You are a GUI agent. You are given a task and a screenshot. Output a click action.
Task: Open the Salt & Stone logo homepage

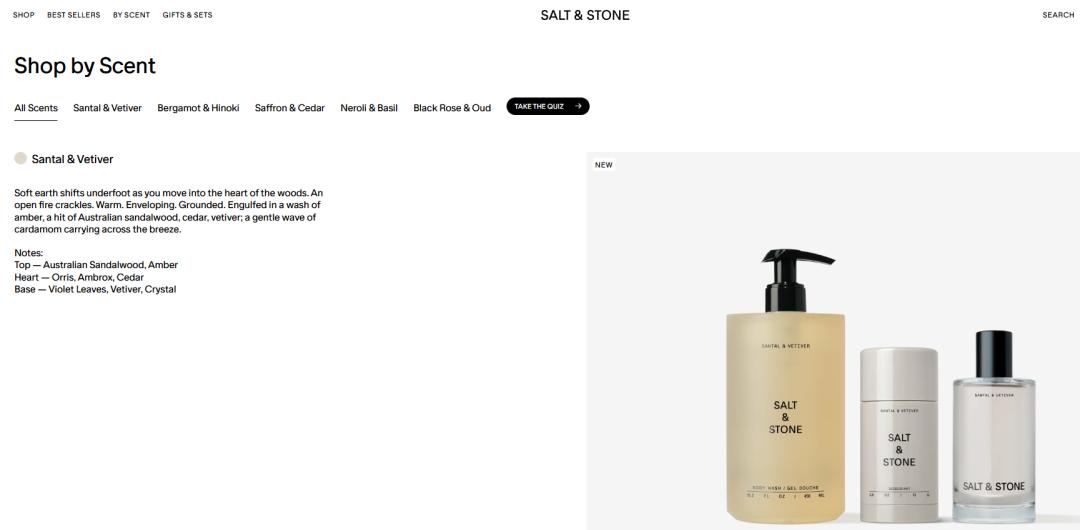585,15
